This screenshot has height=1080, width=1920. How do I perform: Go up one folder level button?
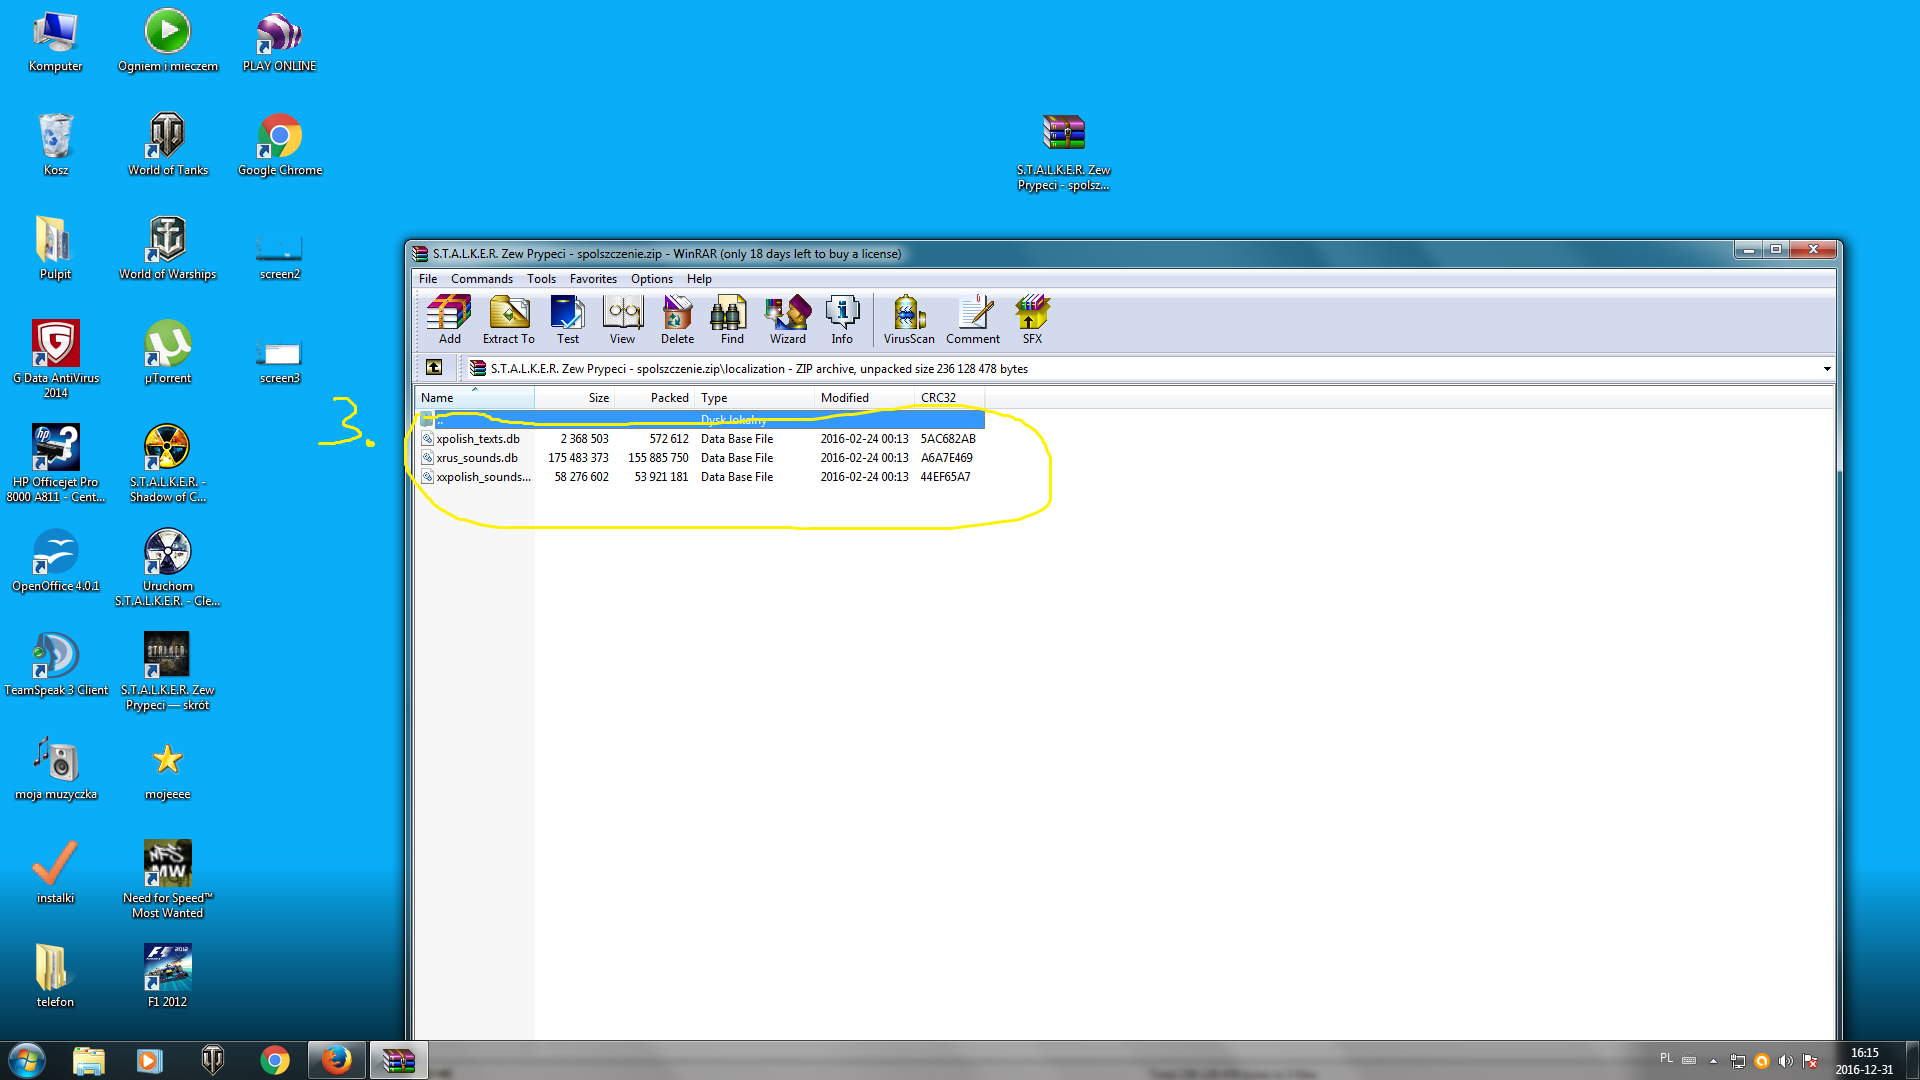[x=434, y=368]
